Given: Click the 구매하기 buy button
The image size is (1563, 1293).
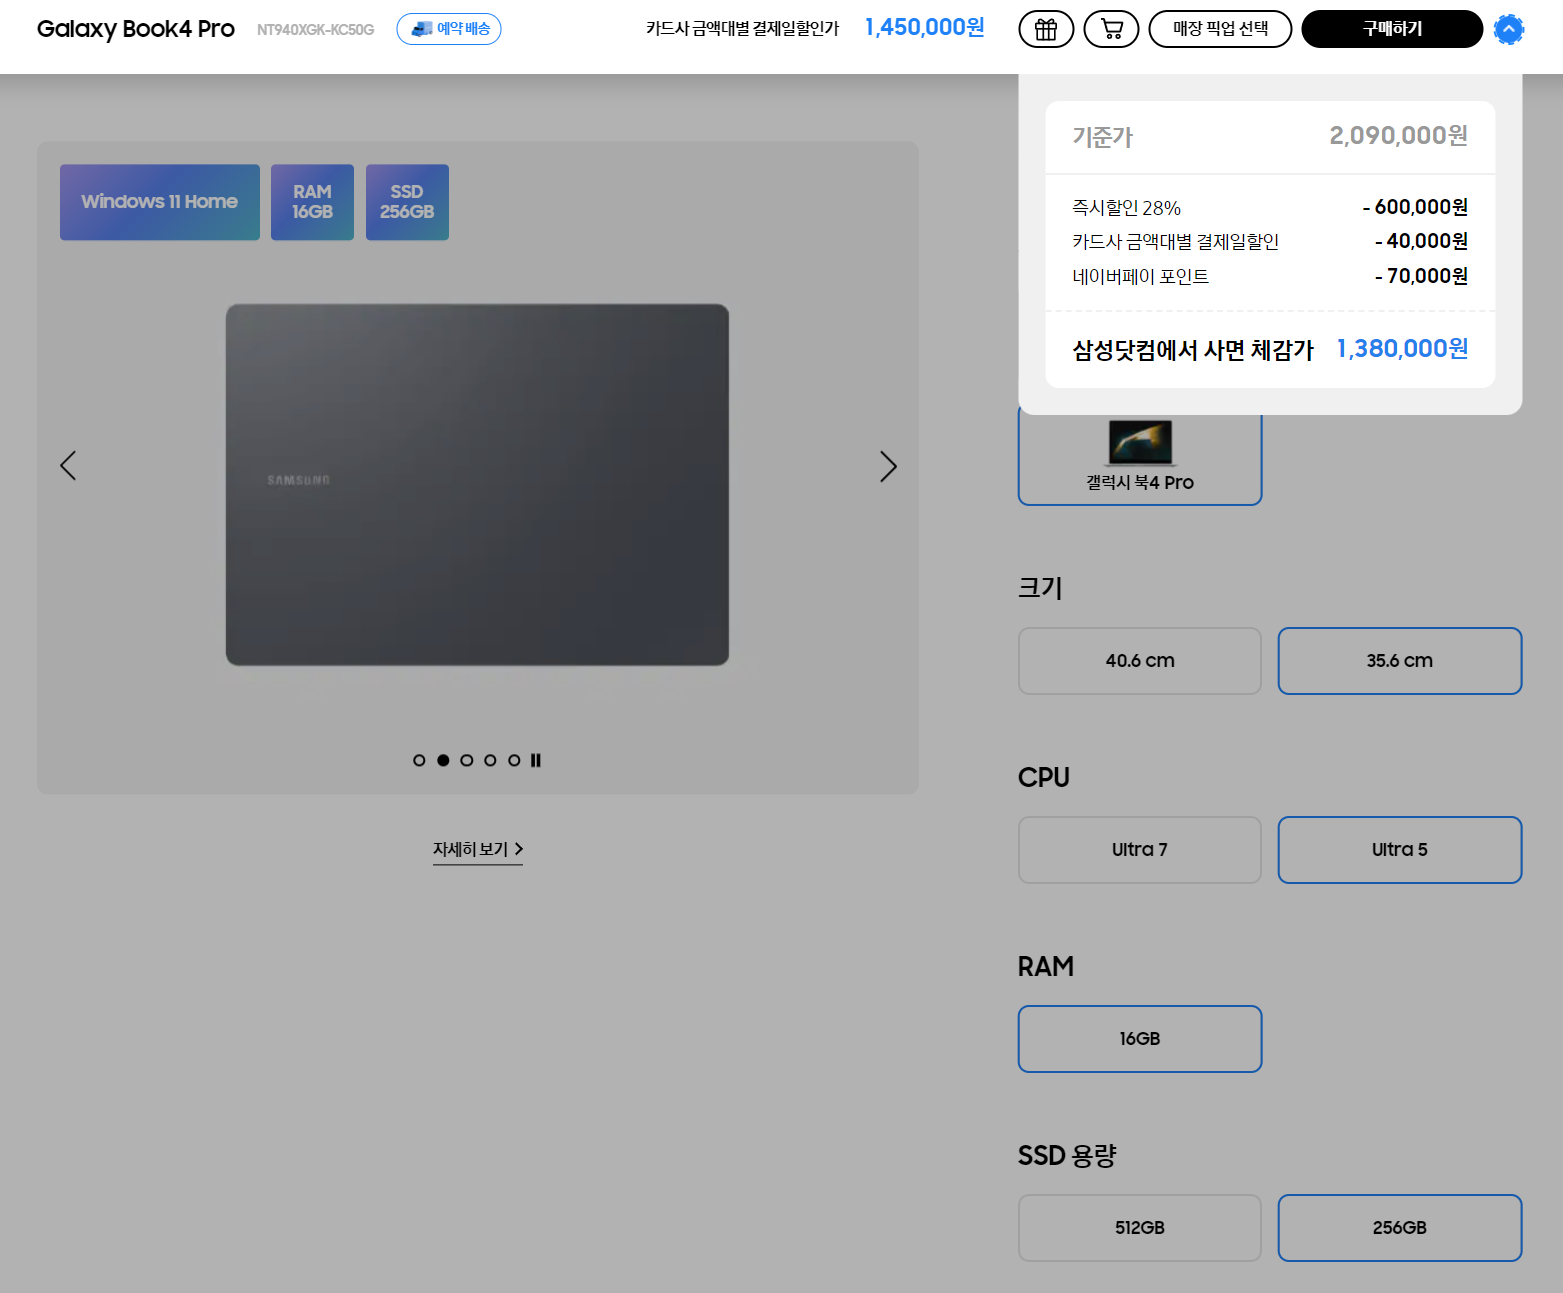Looking at the screenshot, I should pyautogui.click(x=1392, y=29).
